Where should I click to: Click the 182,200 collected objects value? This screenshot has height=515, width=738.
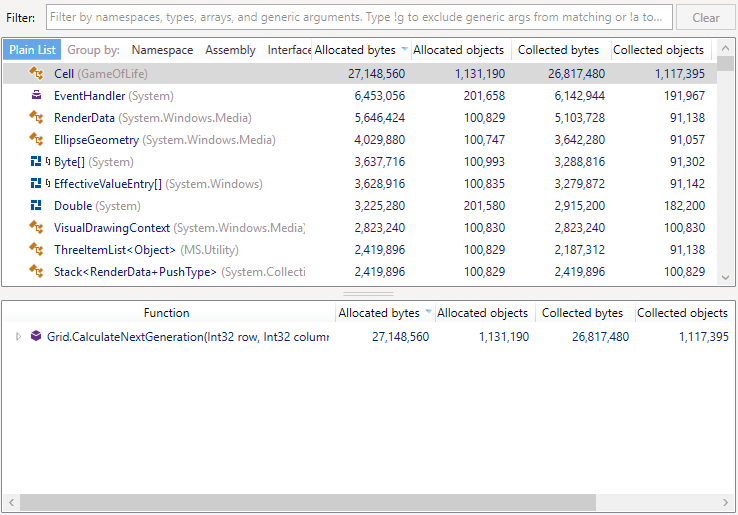click(684, 206)
